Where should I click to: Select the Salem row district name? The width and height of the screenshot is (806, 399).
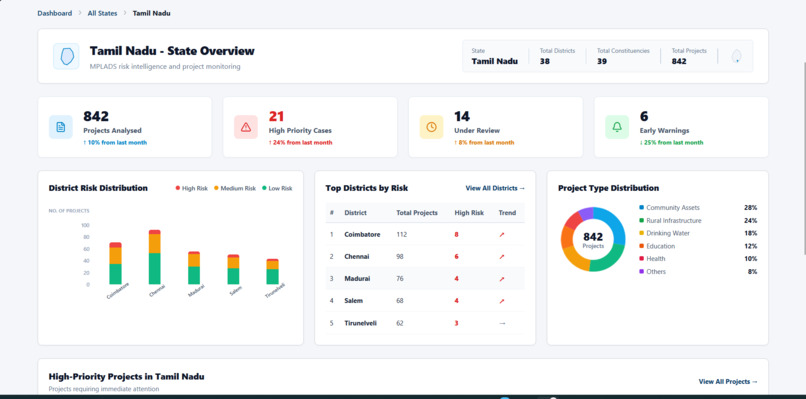354,301
